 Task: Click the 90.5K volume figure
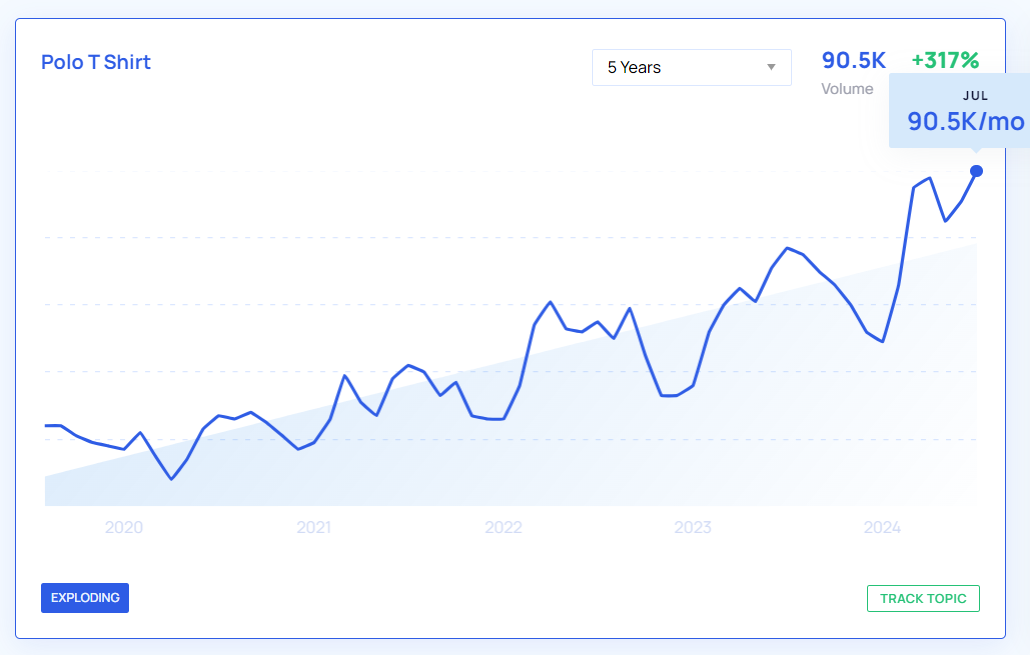tap(854, 61)
